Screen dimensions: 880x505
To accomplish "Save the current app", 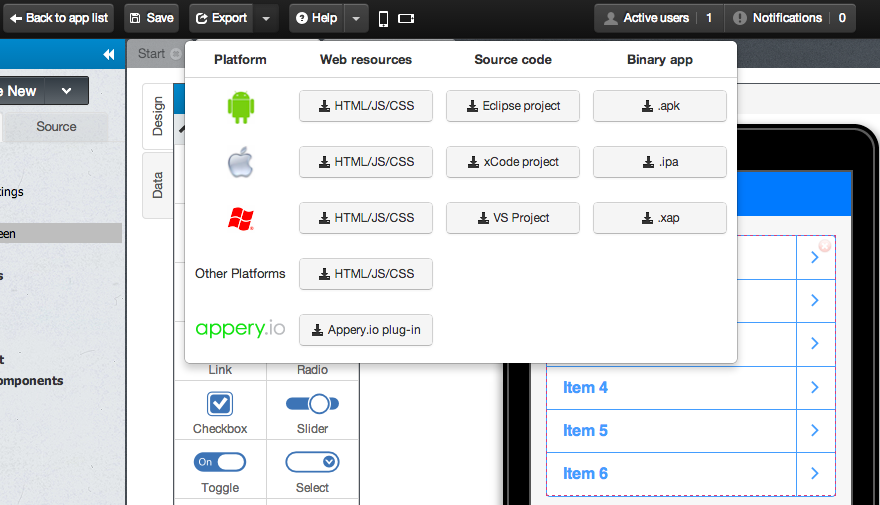I will (151, 18).
